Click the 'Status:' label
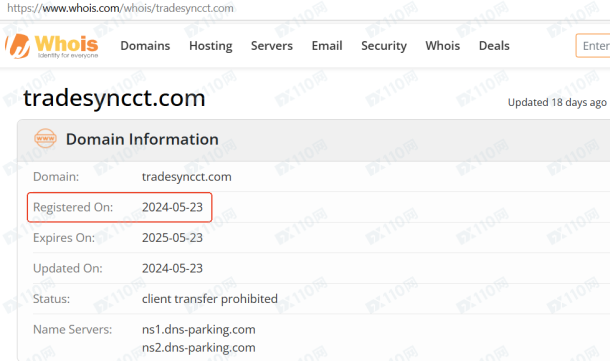610x361 pixels. [x=51, y=299]
